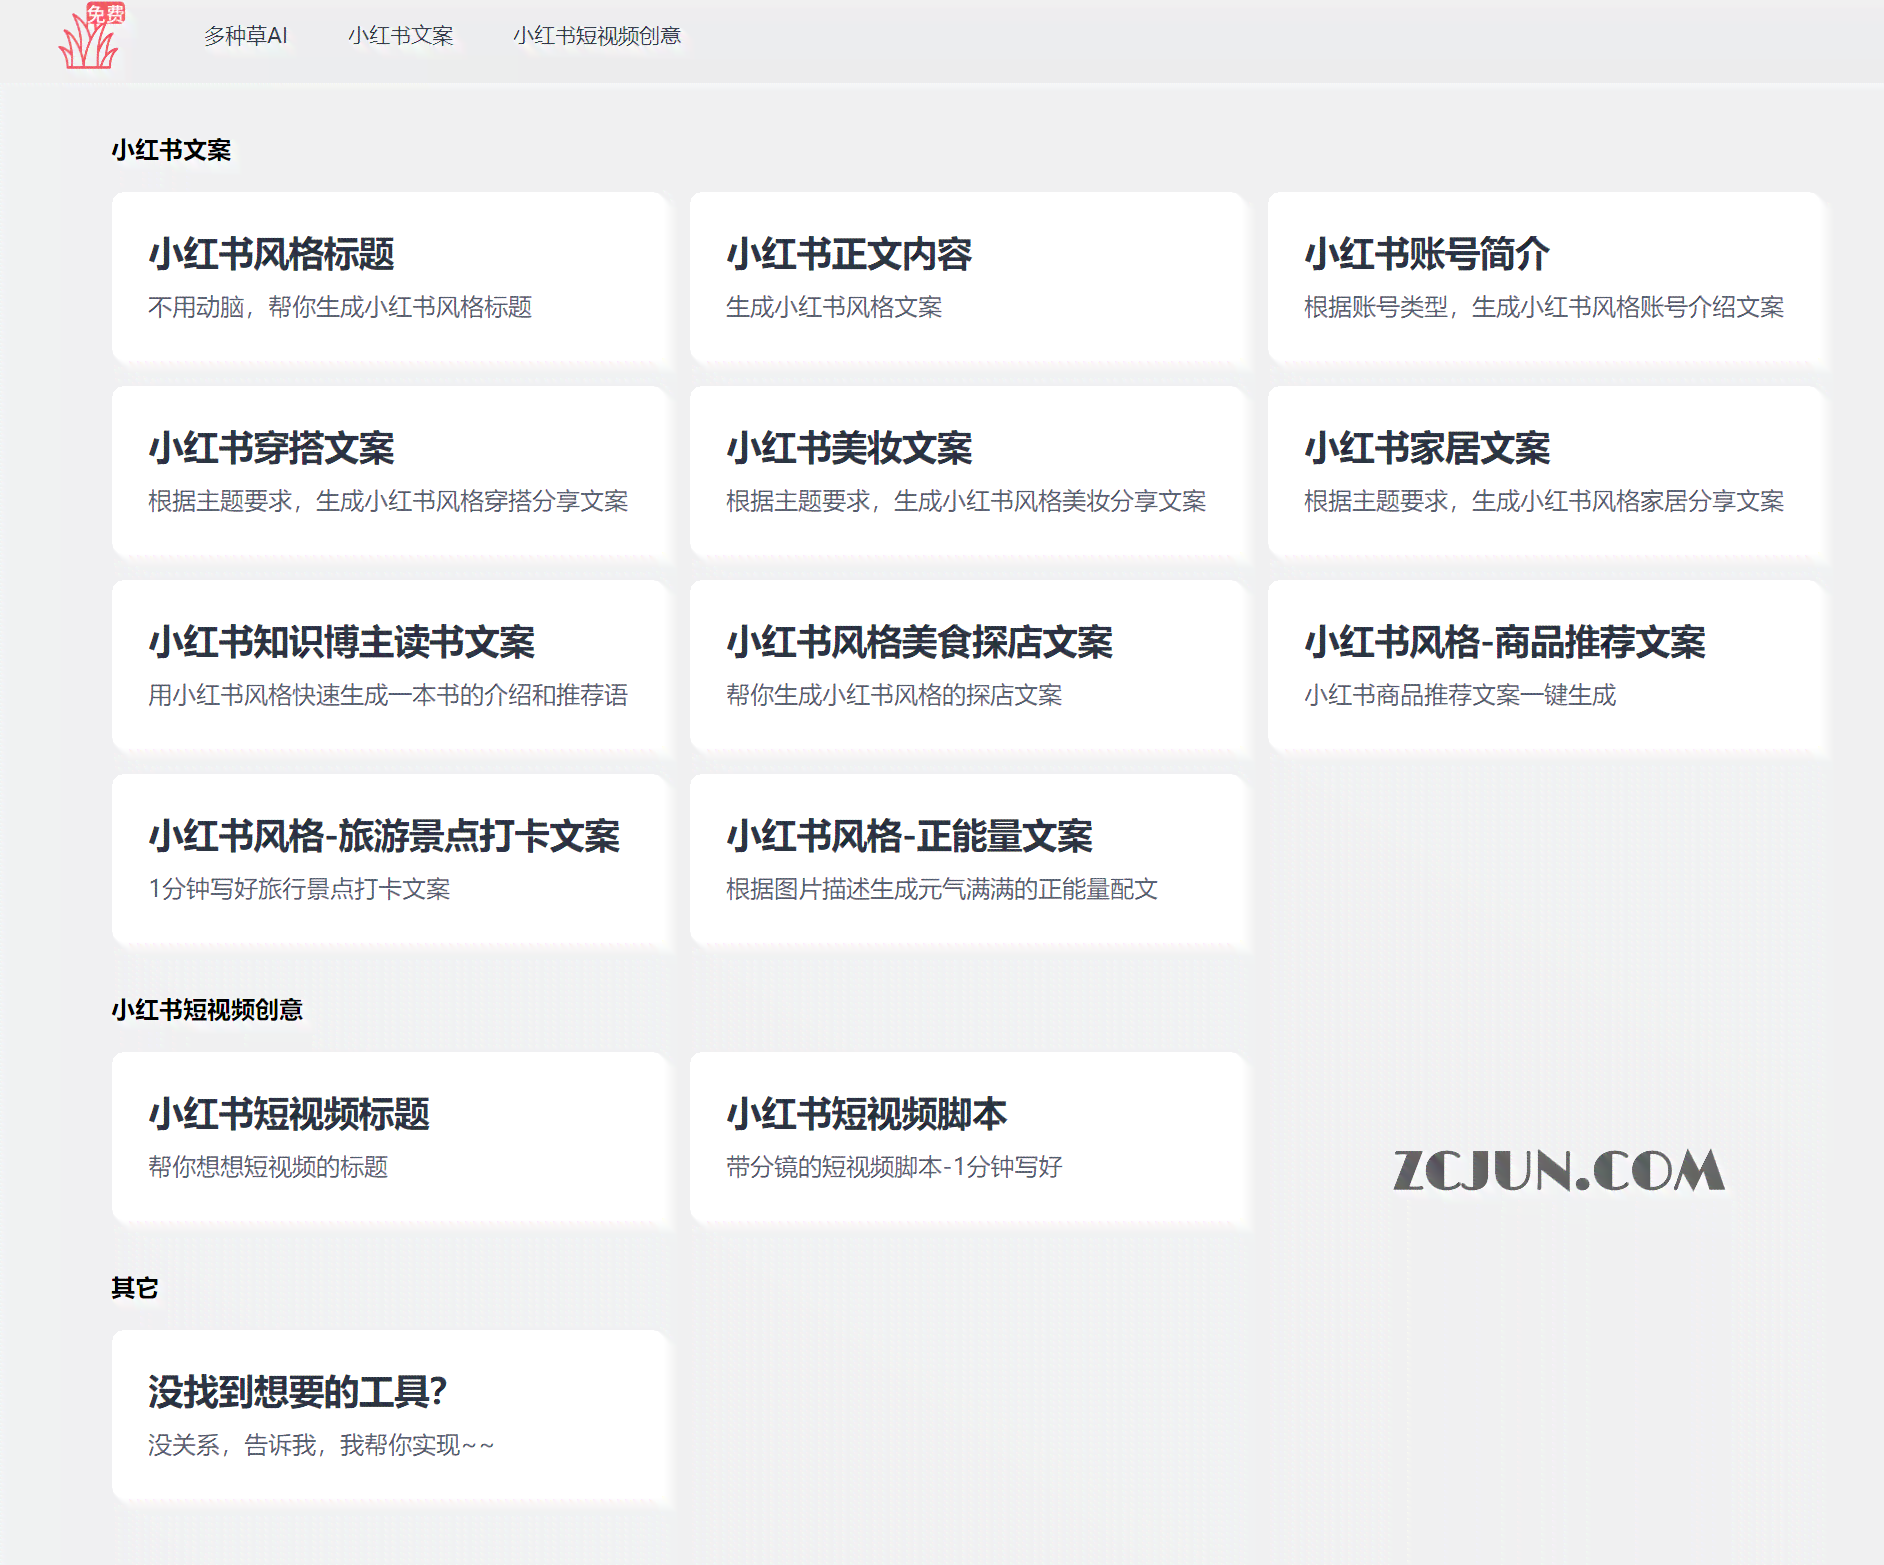Click the 小红书文案 section heading
This screenshot has width=1884, height=1565.
click(171, 150)
